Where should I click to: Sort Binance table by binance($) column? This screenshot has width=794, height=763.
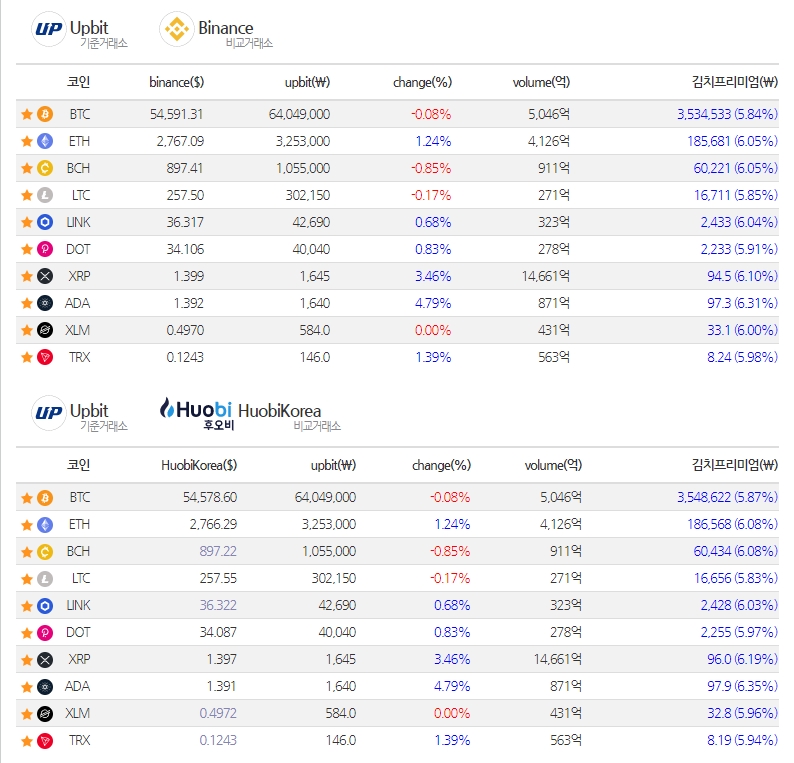point(176,82)
